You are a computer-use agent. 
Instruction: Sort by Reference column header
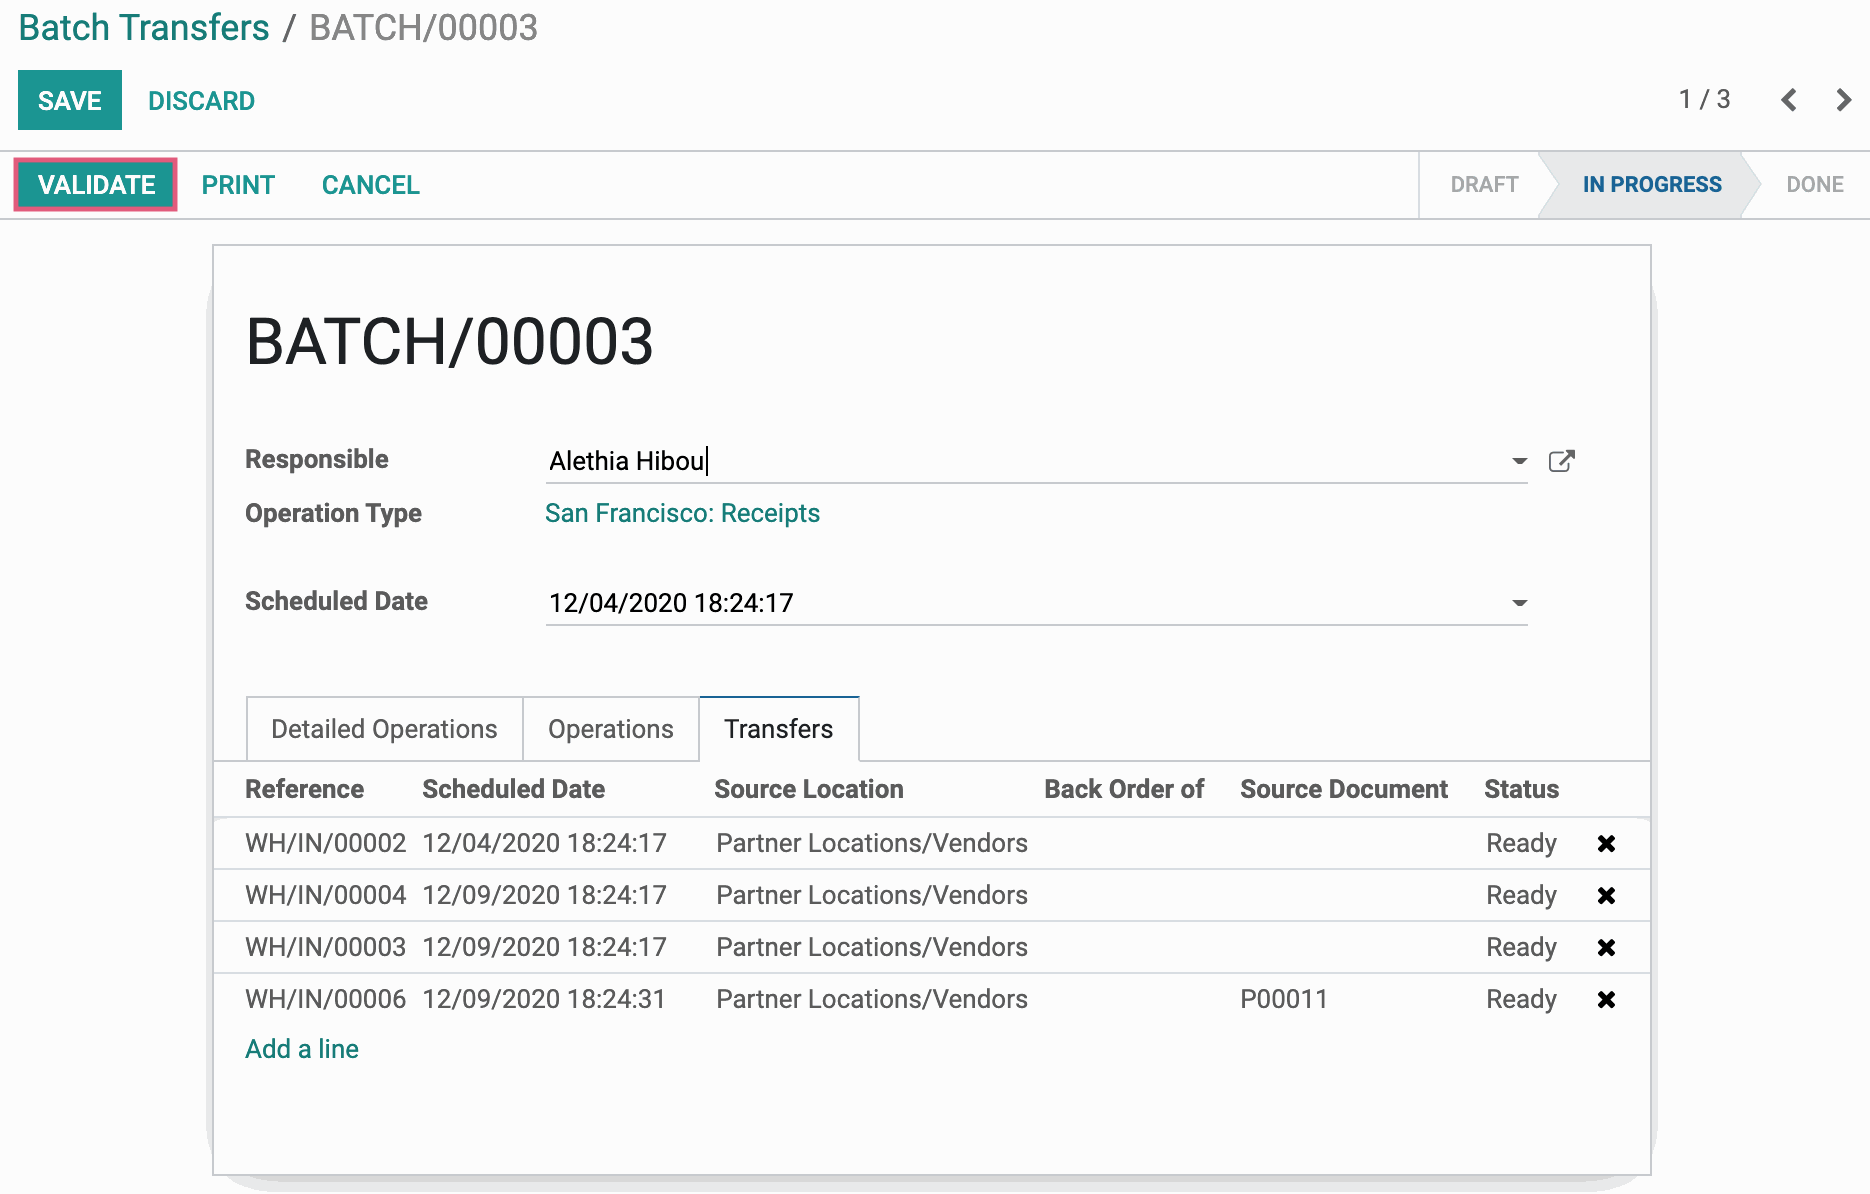304,789
